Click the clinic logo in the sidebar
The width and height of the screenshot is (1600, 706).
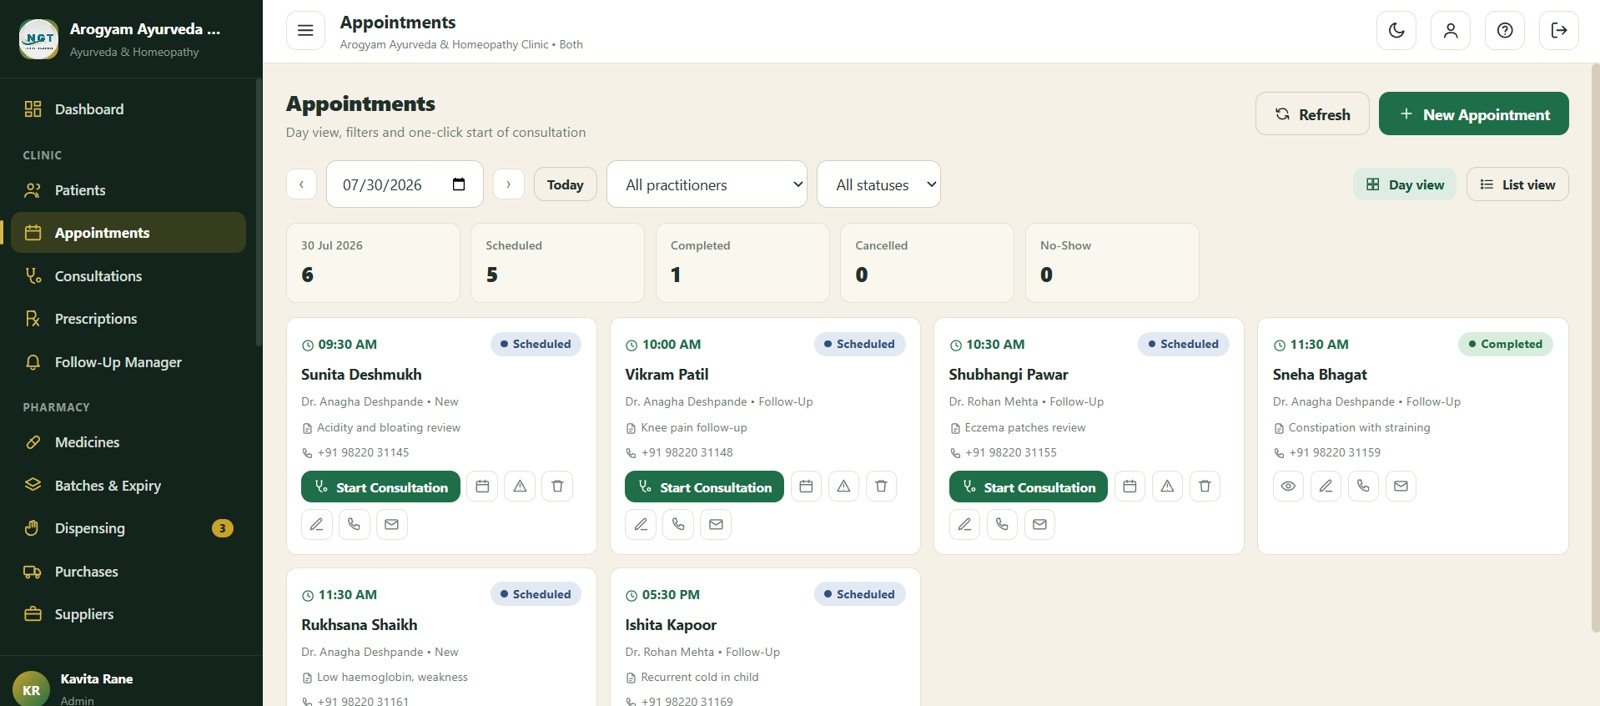[39, 39]
